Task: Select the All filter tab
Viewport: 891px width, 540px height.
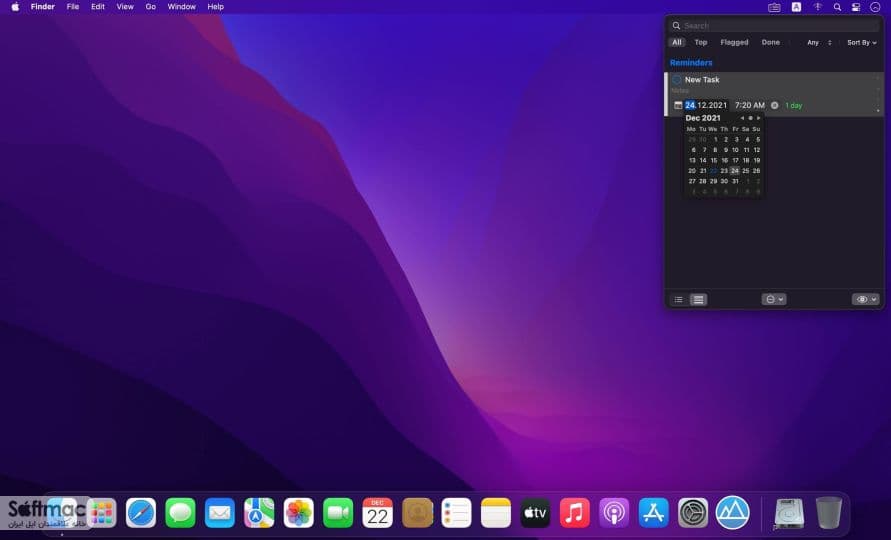Action: tap(677, 43)
